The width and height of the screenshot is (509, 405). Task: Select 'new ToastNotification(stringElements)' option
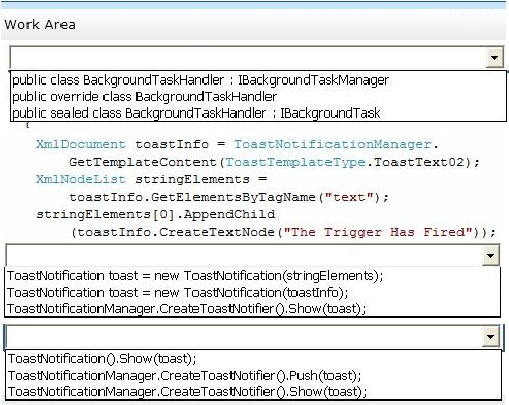click(x=195, y=276)
